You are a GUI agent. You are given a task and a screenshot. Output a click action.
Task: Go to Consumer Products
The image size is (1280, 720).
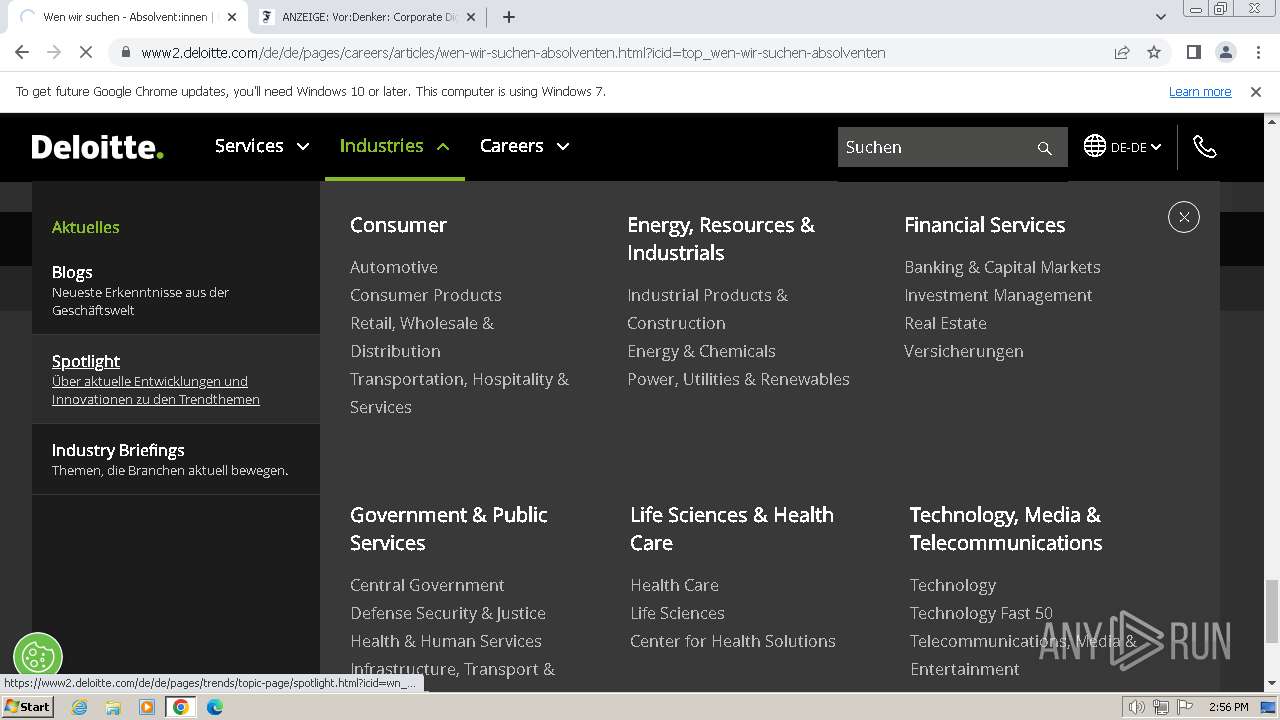click(426, 295)
